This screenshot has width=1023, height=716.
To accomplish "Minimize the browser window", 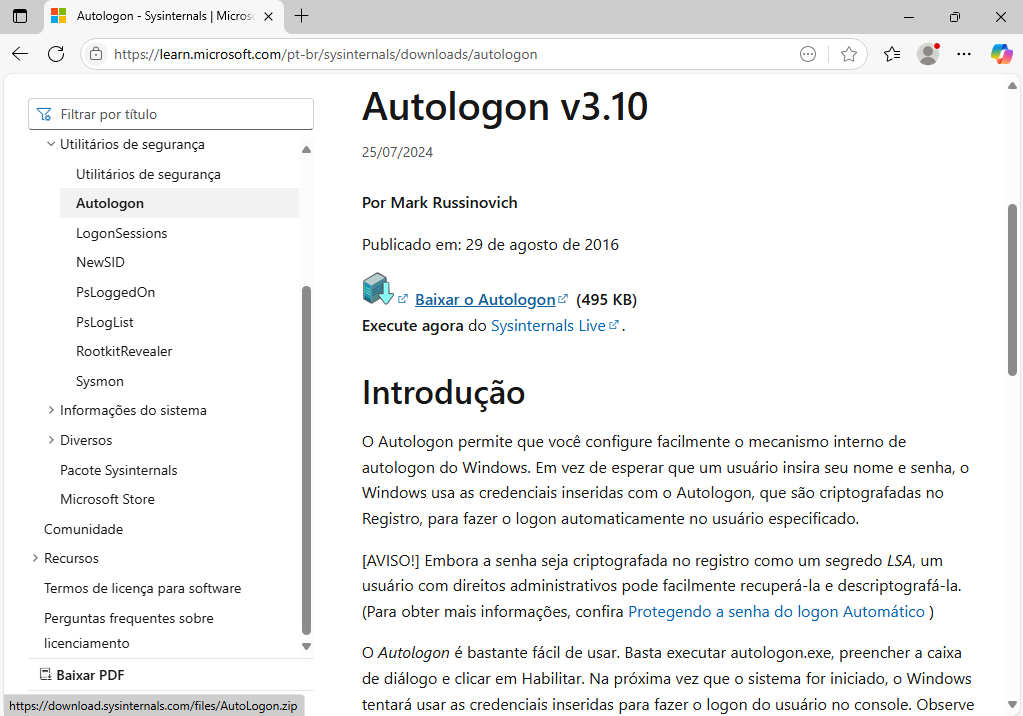I will (x=909, y=17).
